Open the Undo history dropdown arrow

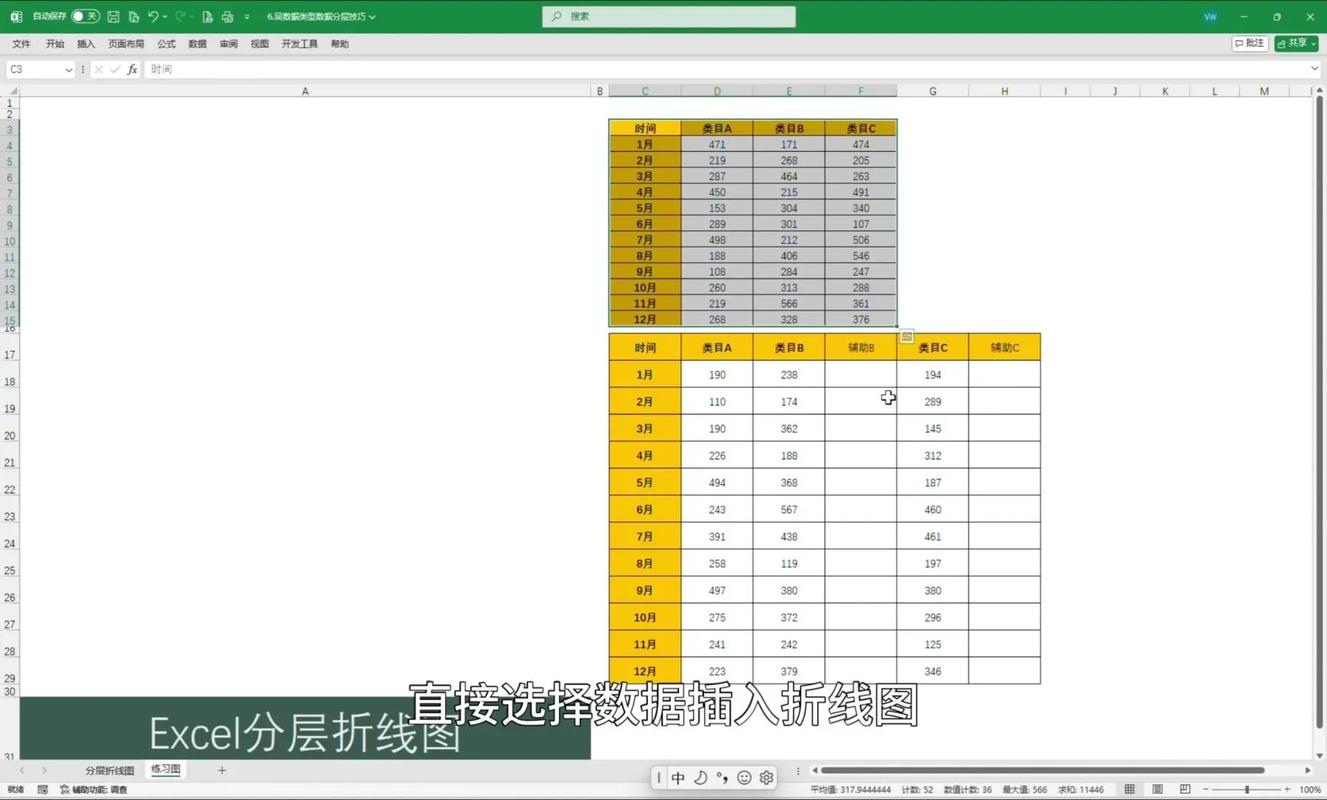click(166, 17)
